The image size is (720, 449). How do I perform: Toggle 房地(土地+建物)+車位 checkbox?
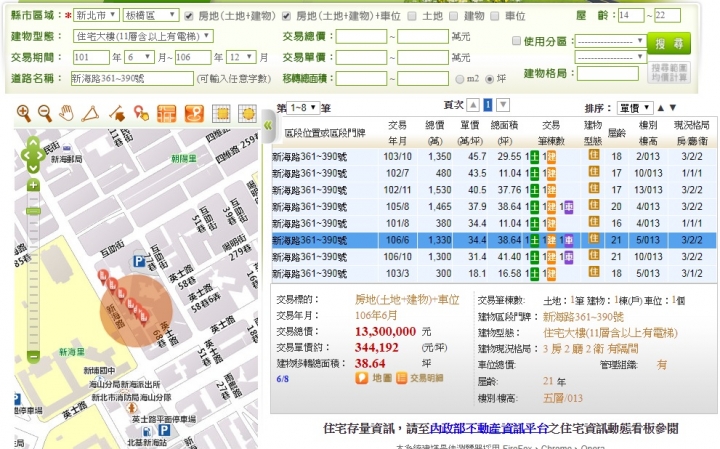[287, 16]
